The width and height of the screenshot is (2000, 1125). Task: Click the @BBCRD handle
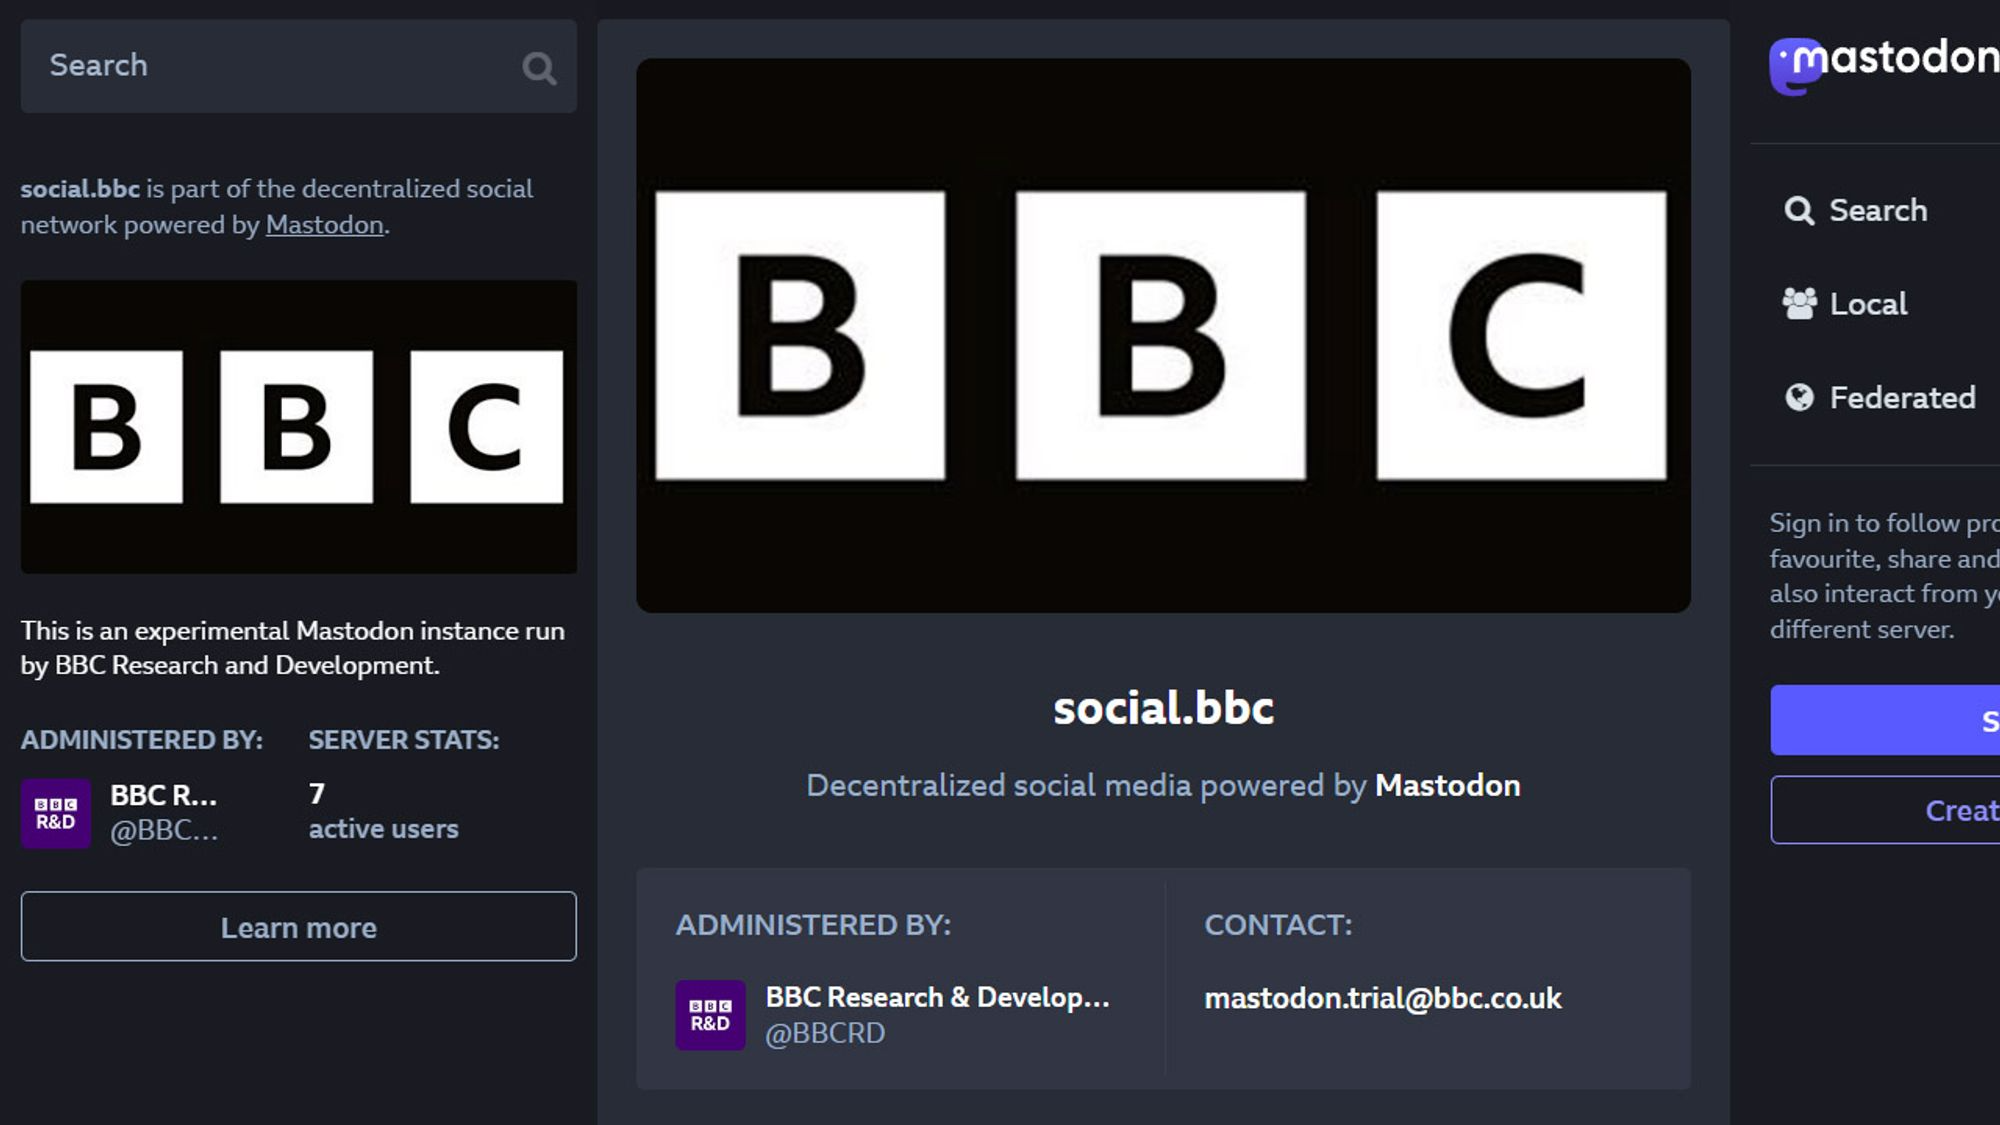[x=825, y=1033]
